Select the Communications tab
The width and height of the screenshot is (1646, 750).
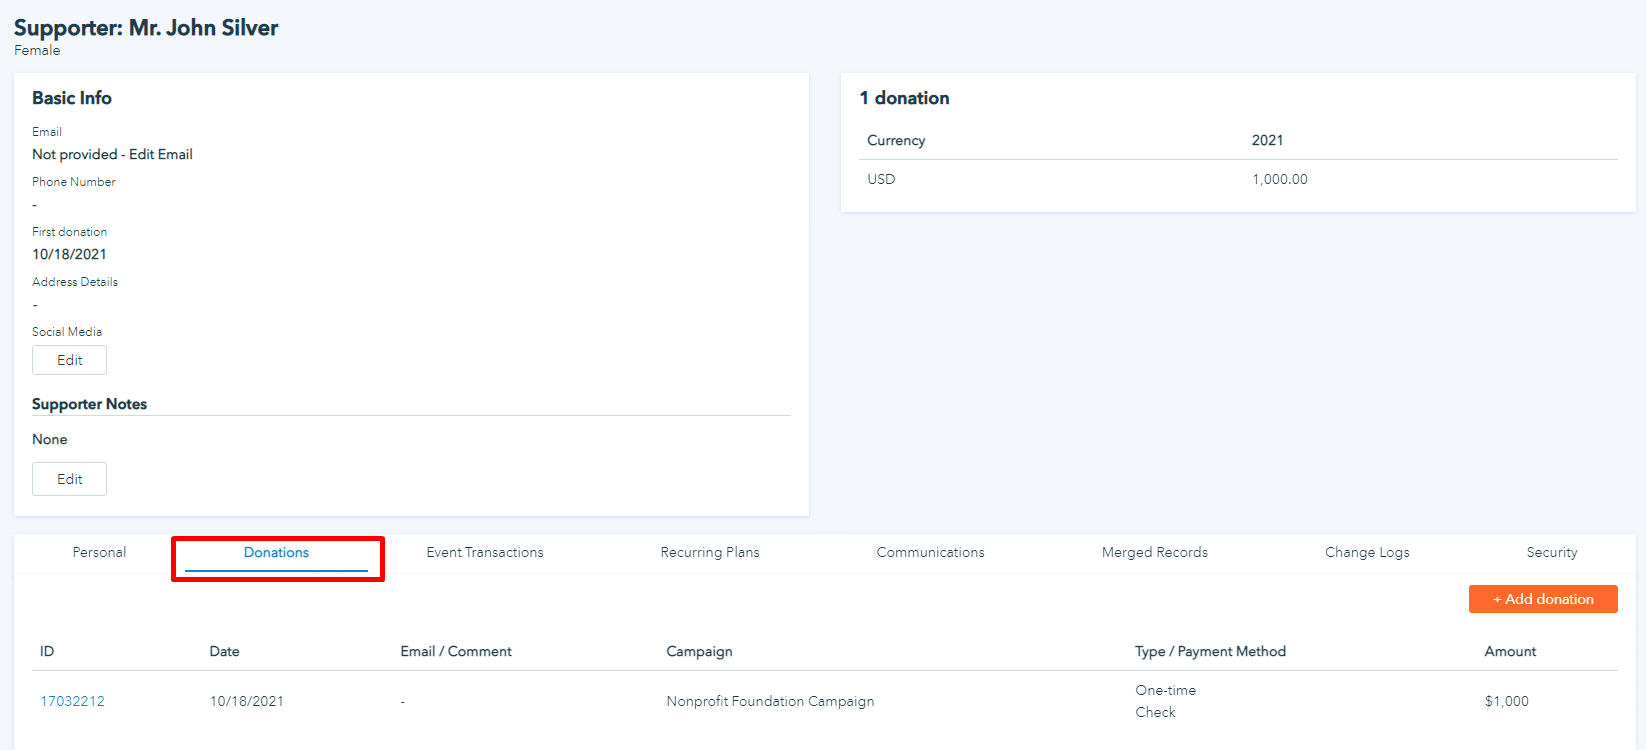[x=930, y=552]
